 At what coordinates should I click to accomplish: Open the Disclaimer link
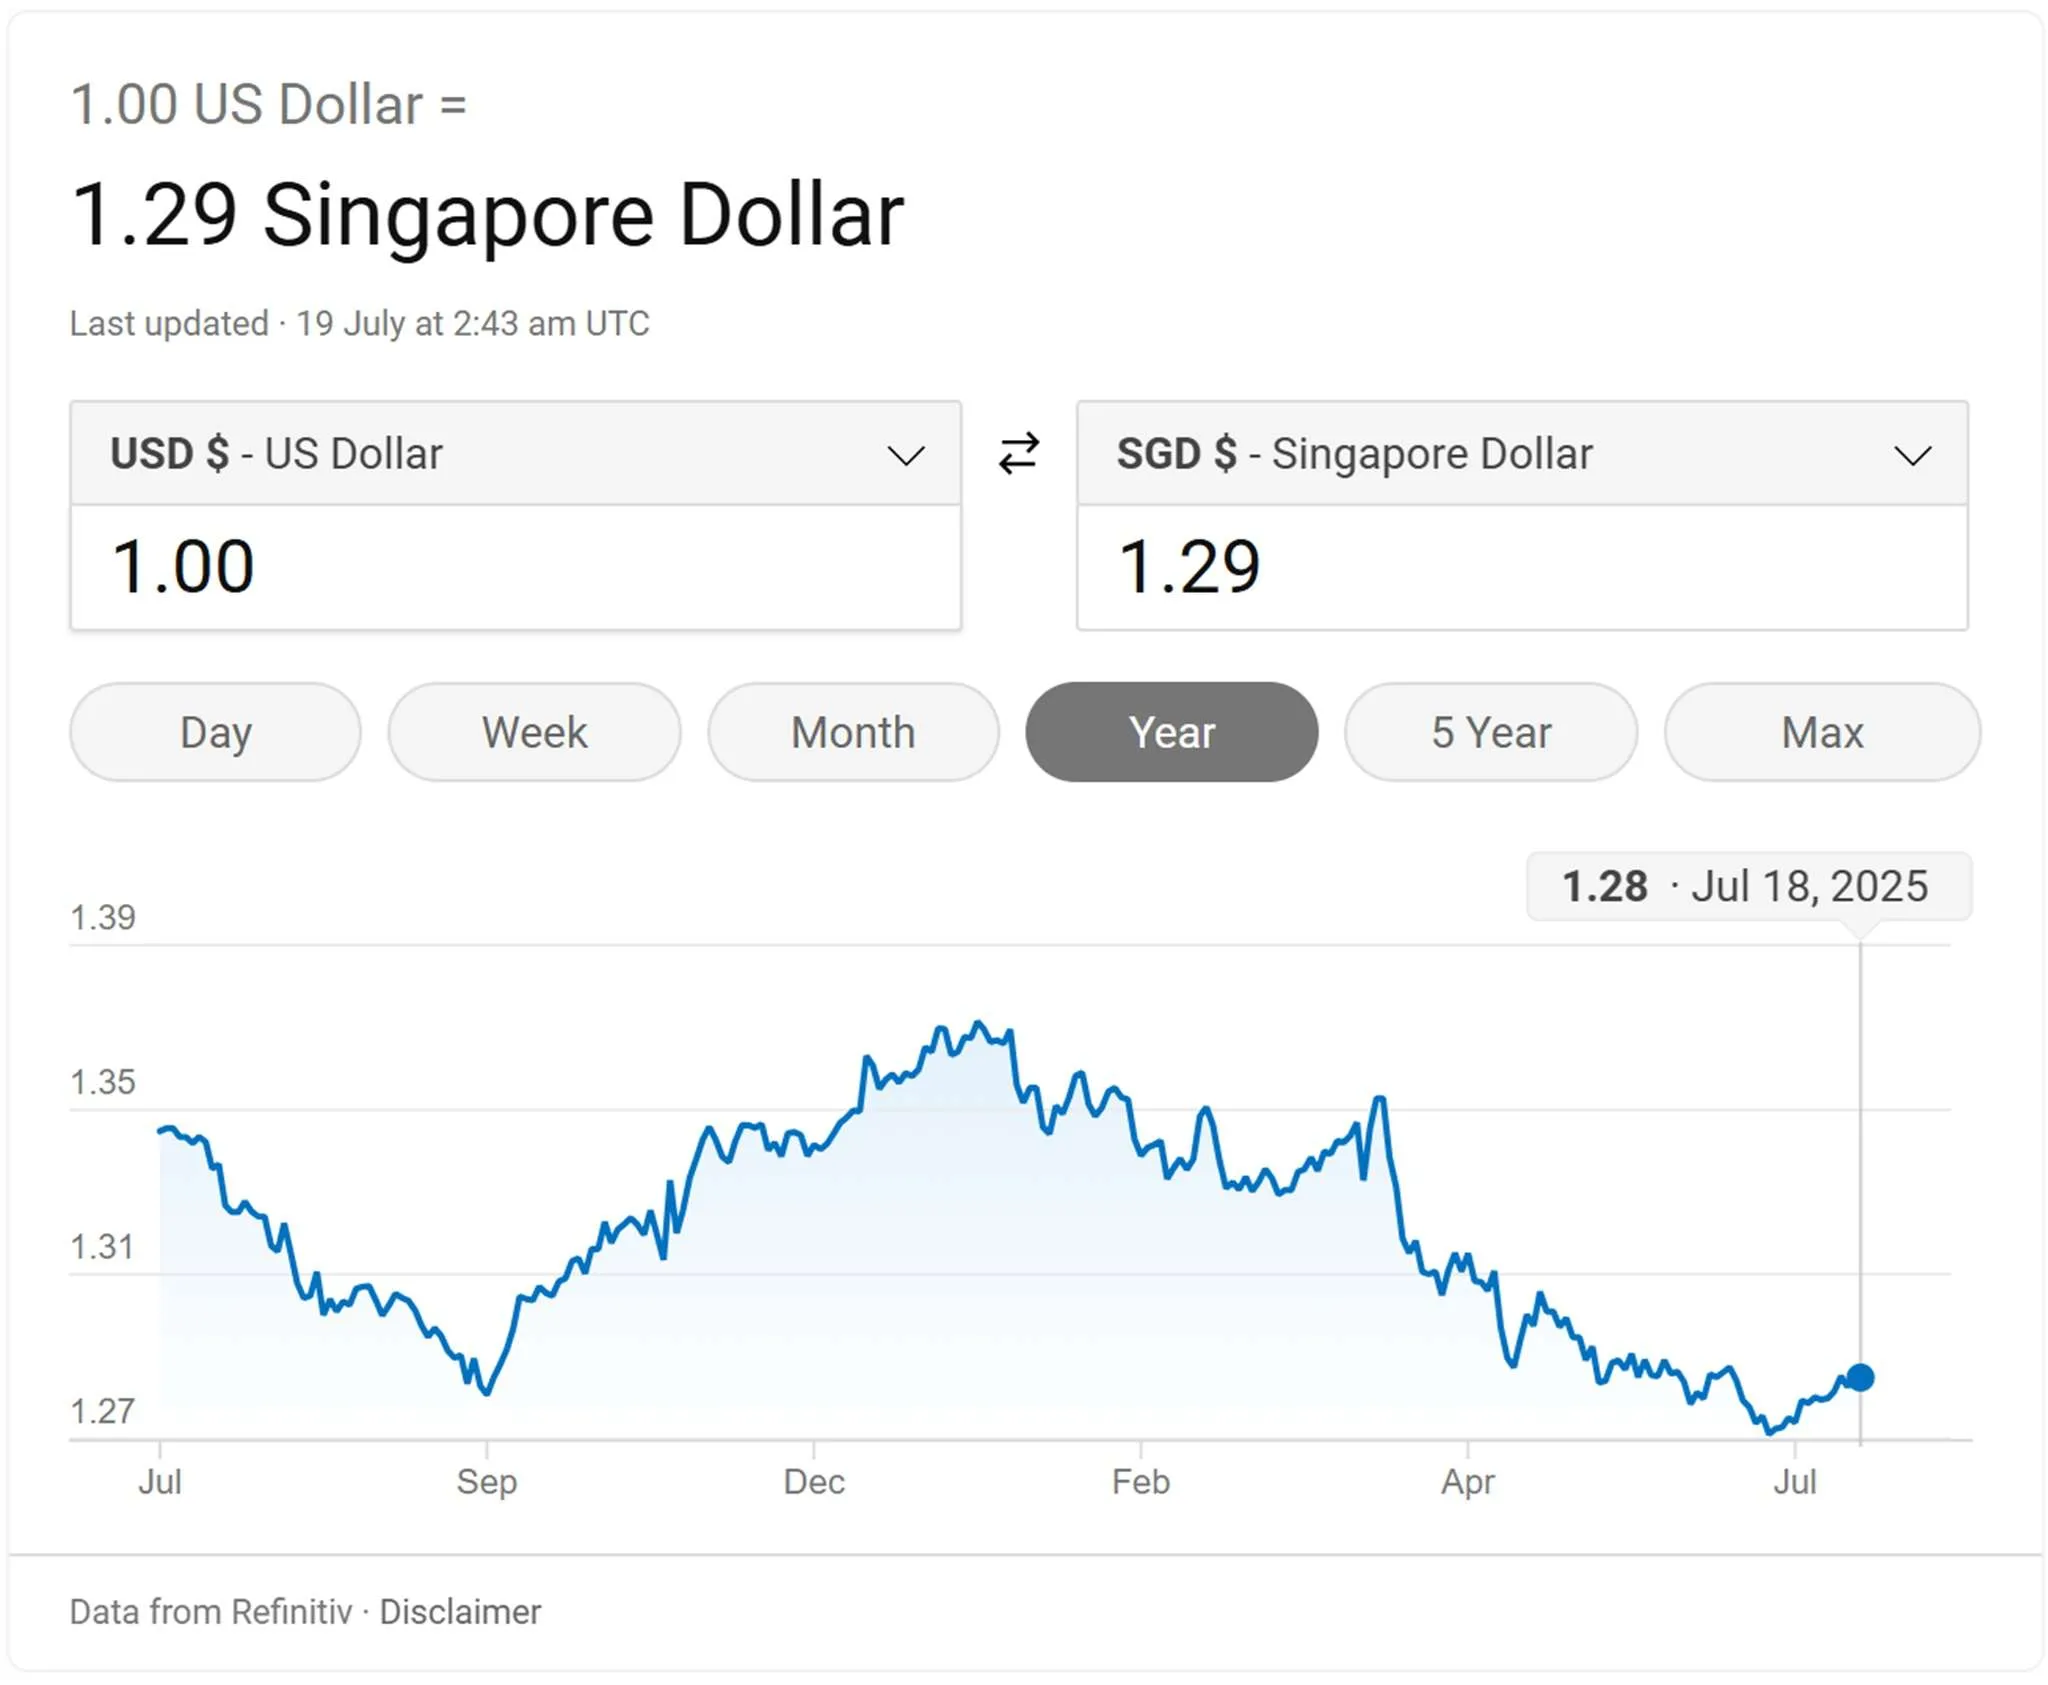460,1612
